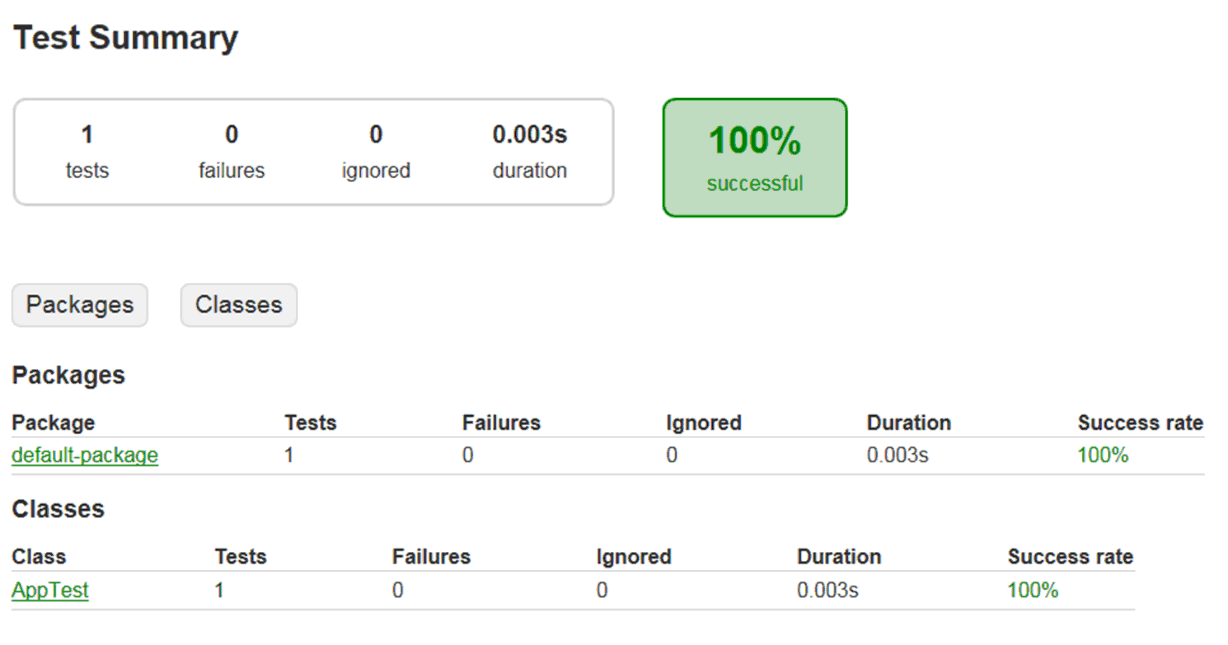The height and width of the screenshot is (645, 1228).
Task: Click 100% success rate in default-package row
Action: 1102,456
